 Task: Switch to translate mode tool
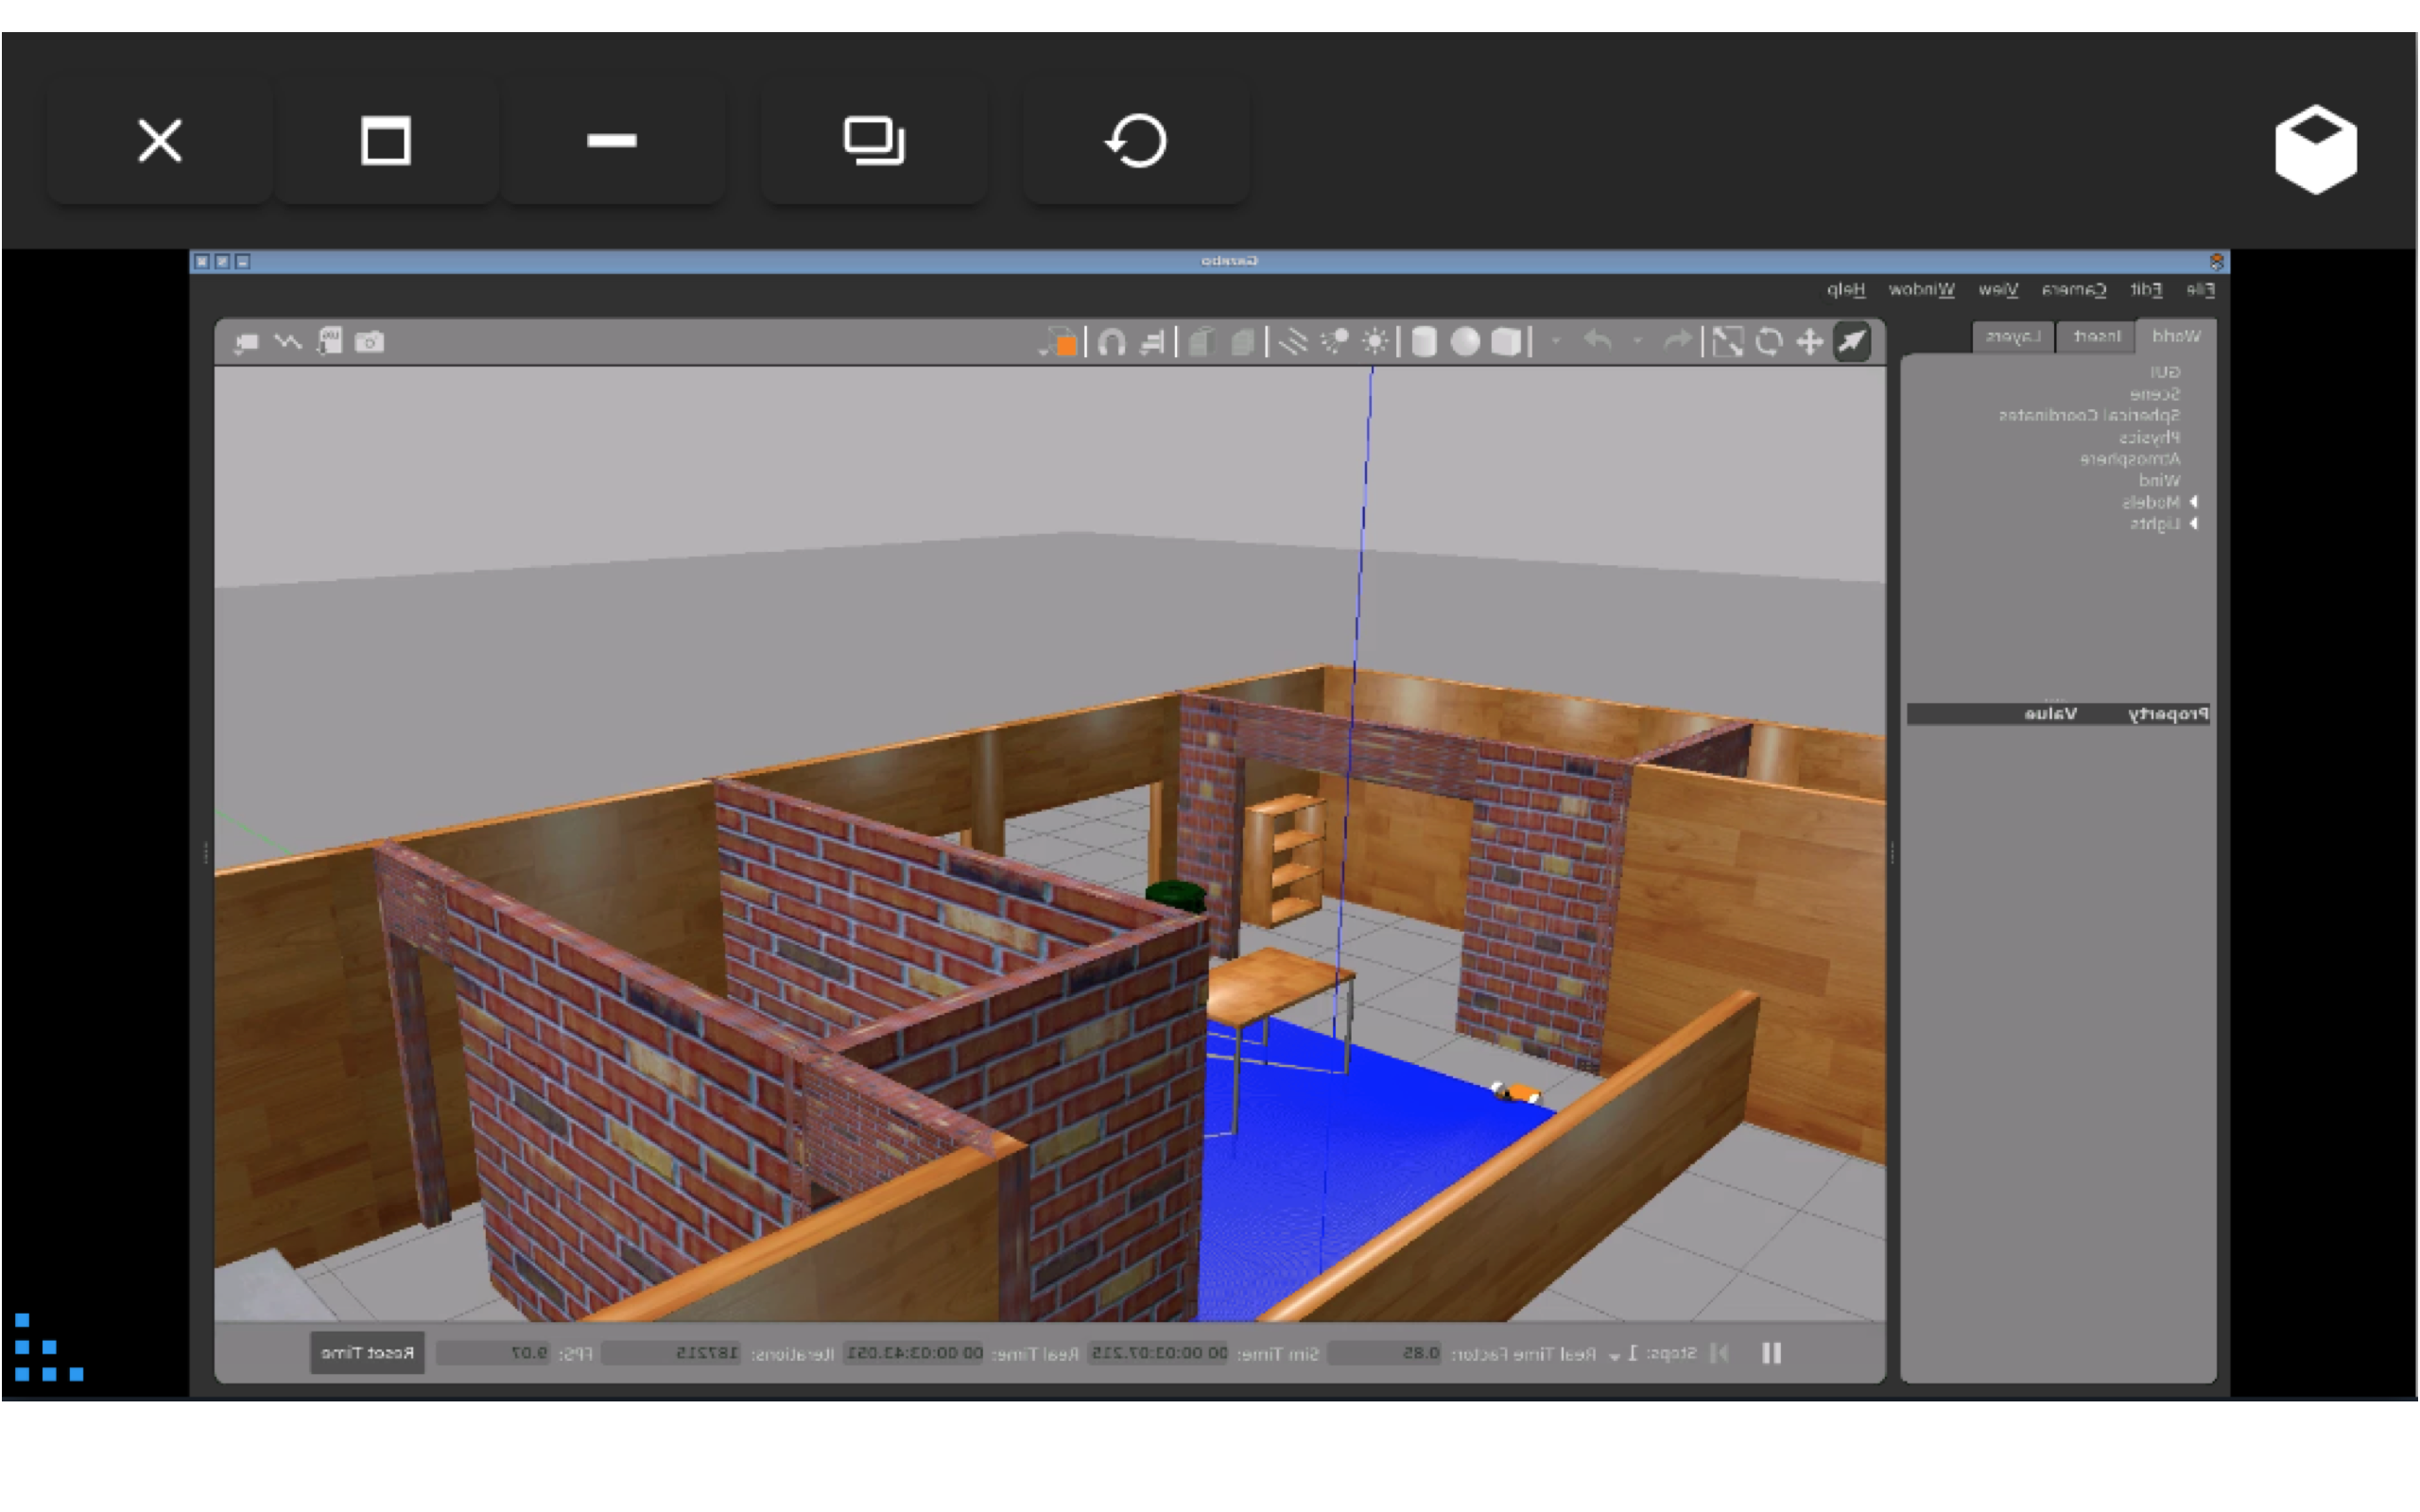coord(1809,342)
